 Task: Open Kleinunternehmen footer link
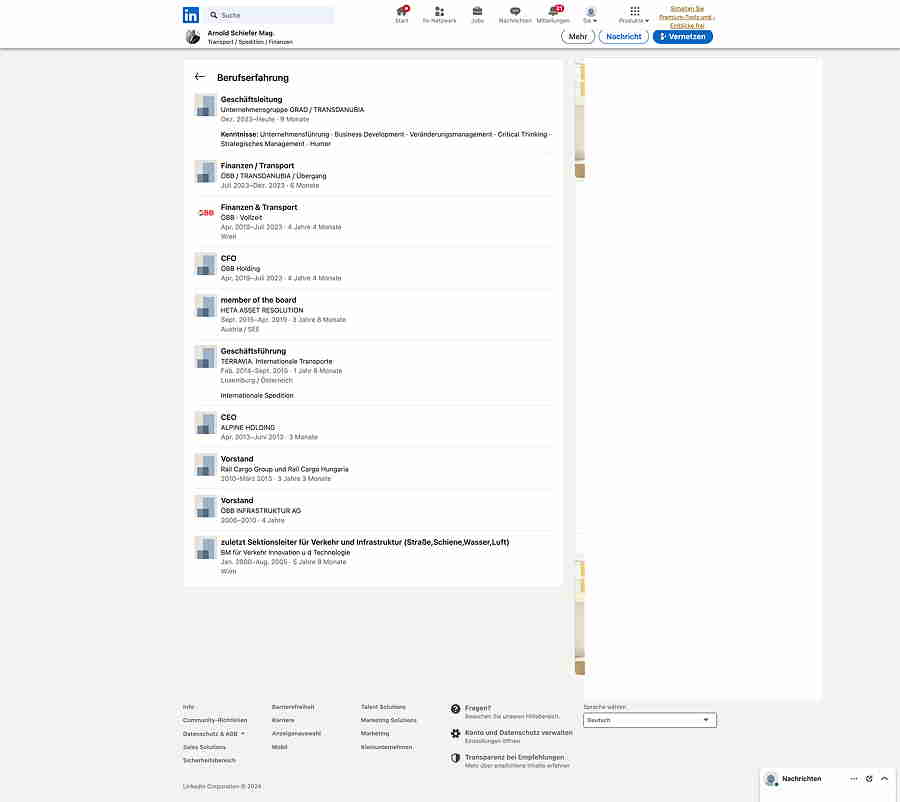click(x=386, y=747)
